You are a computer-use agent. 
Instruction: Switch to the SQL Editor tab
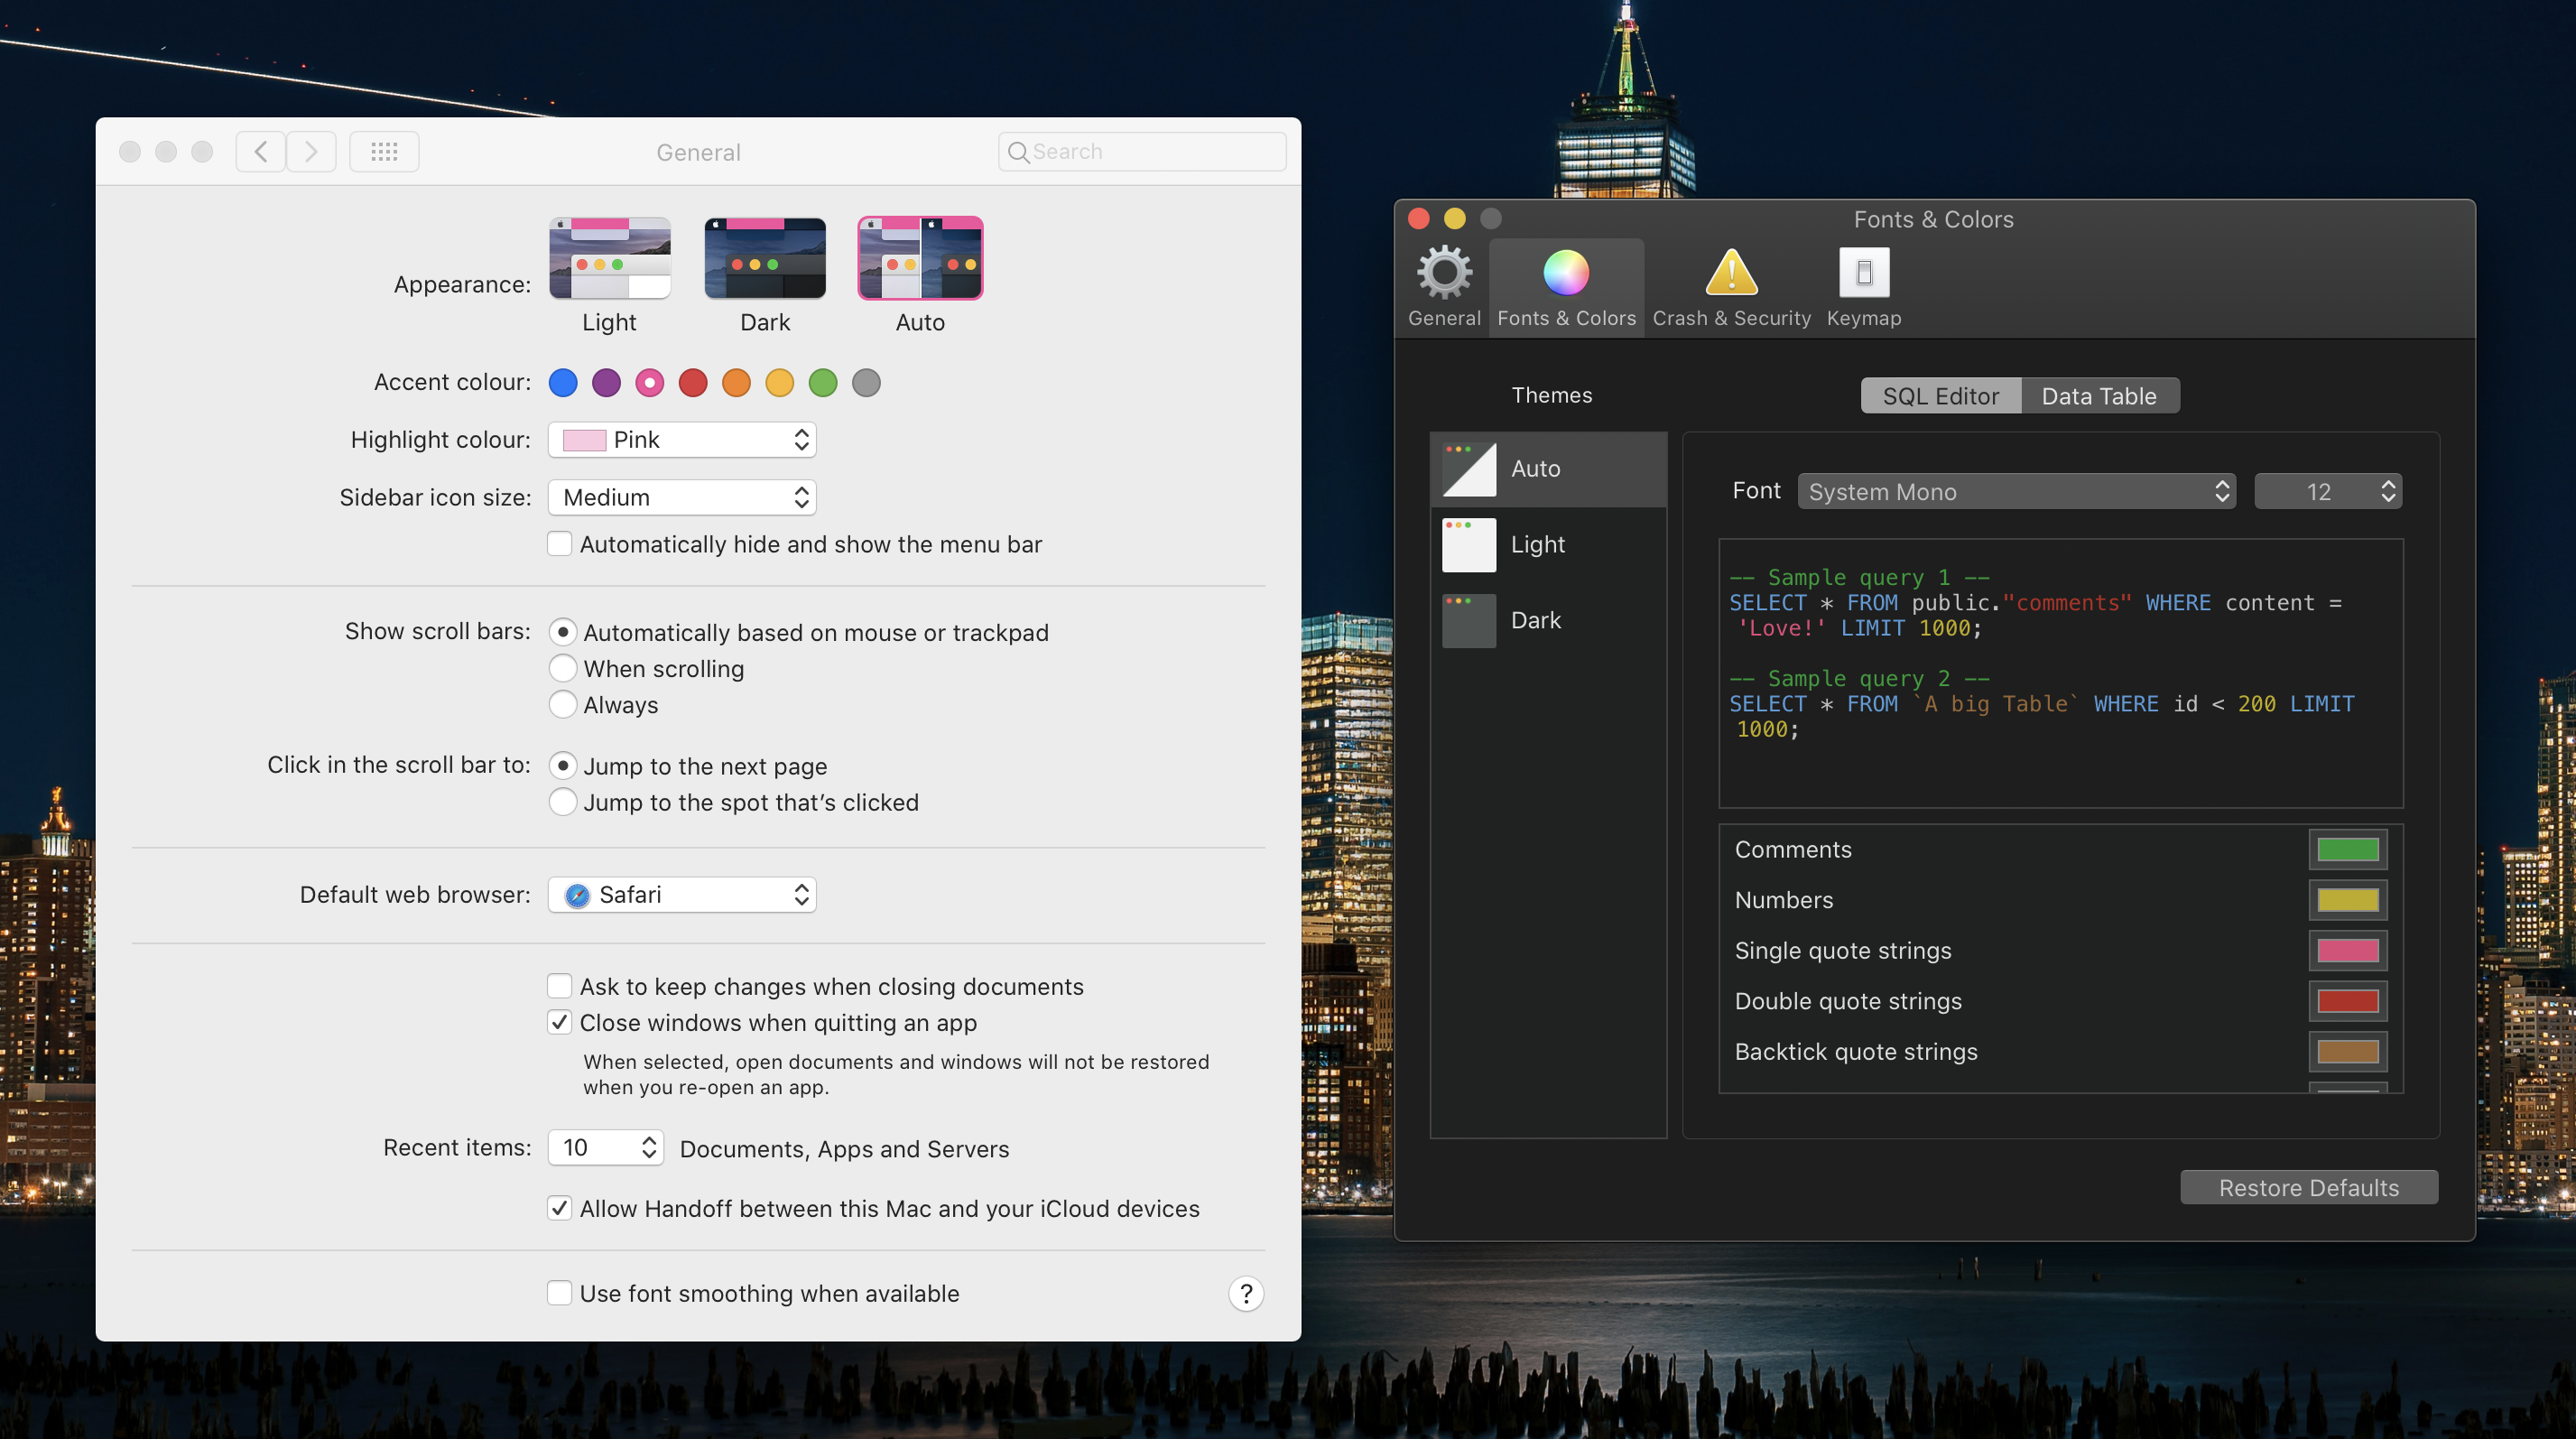[1941, 396]
